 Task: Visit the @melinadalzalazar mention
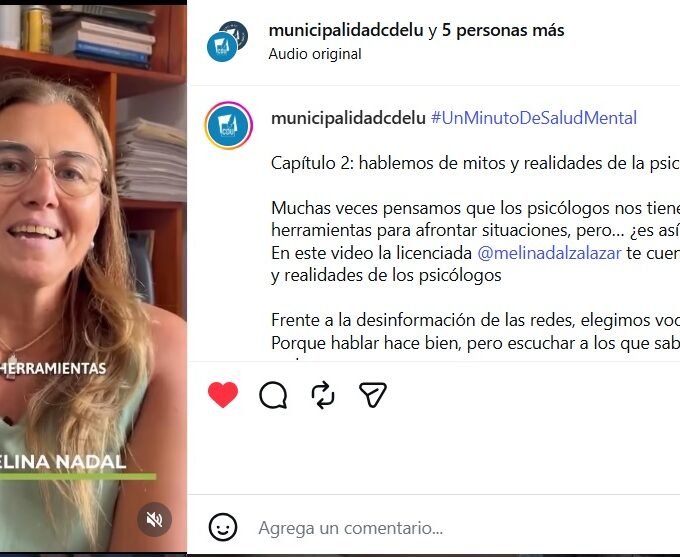click(x=549, y=253)
